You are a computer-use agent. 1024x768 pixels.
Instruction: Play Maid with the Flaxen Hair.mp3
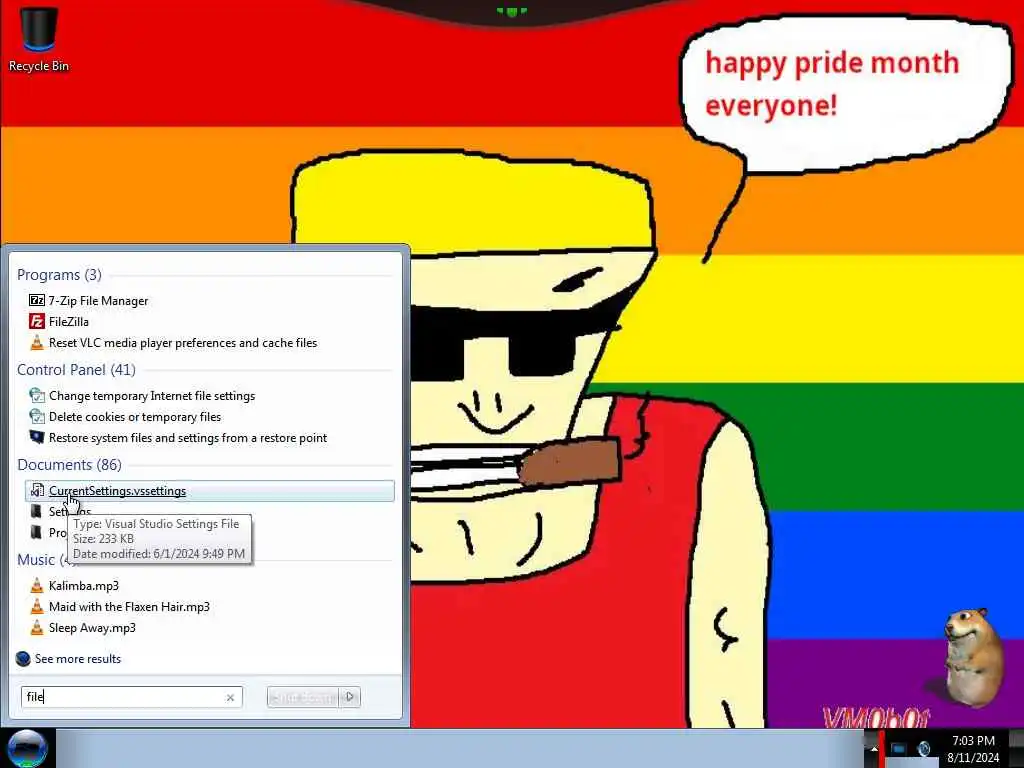(x=129, y=607)
